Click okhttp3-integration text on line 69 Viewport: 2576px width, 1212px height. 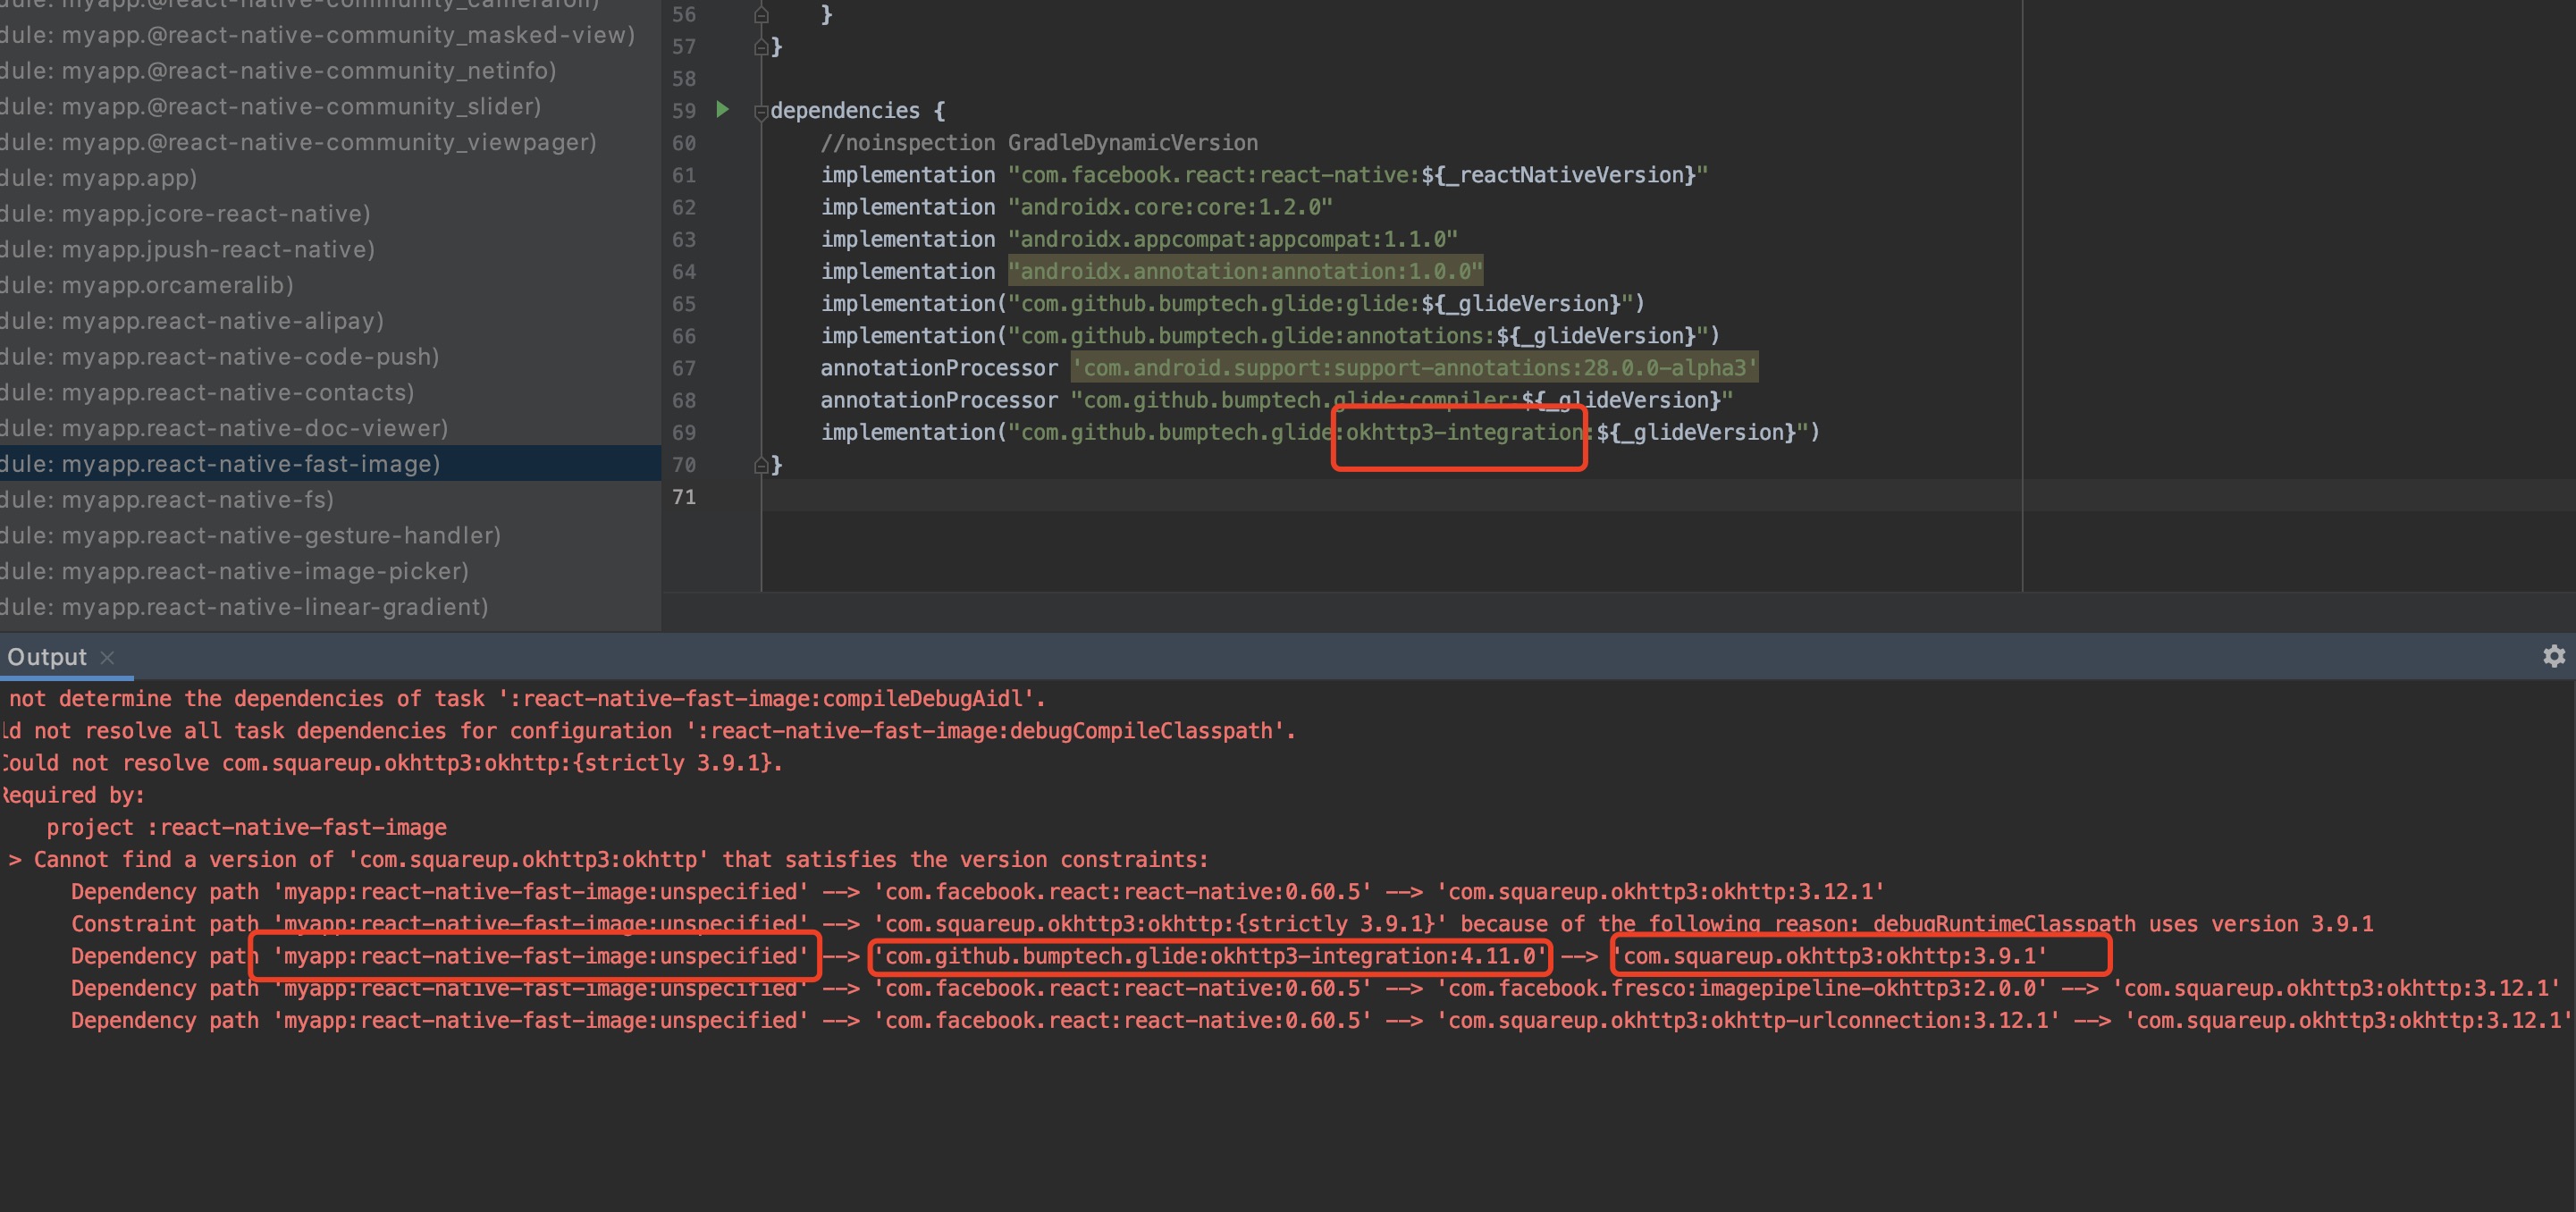1462,432
